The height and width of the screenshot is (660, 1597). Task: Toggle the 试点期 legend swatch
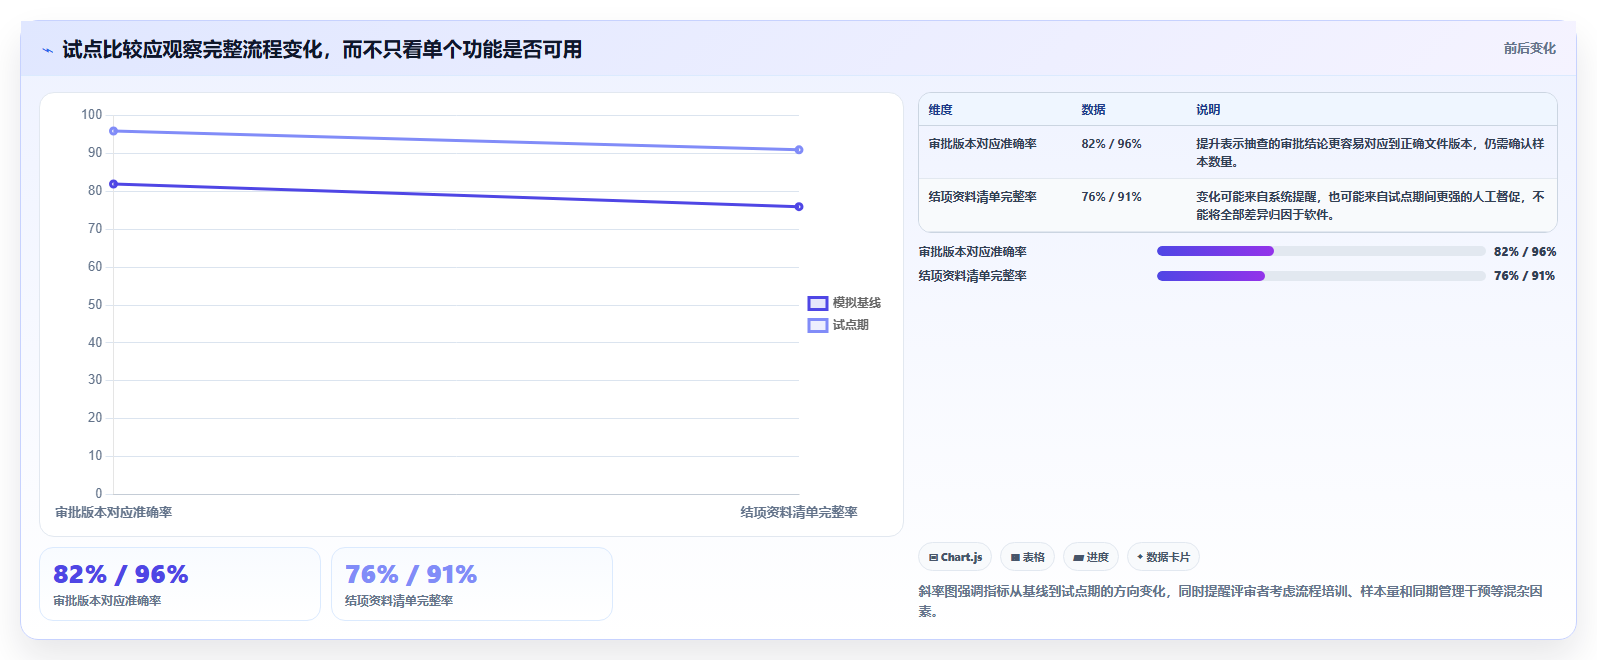(x=818, y=325)
